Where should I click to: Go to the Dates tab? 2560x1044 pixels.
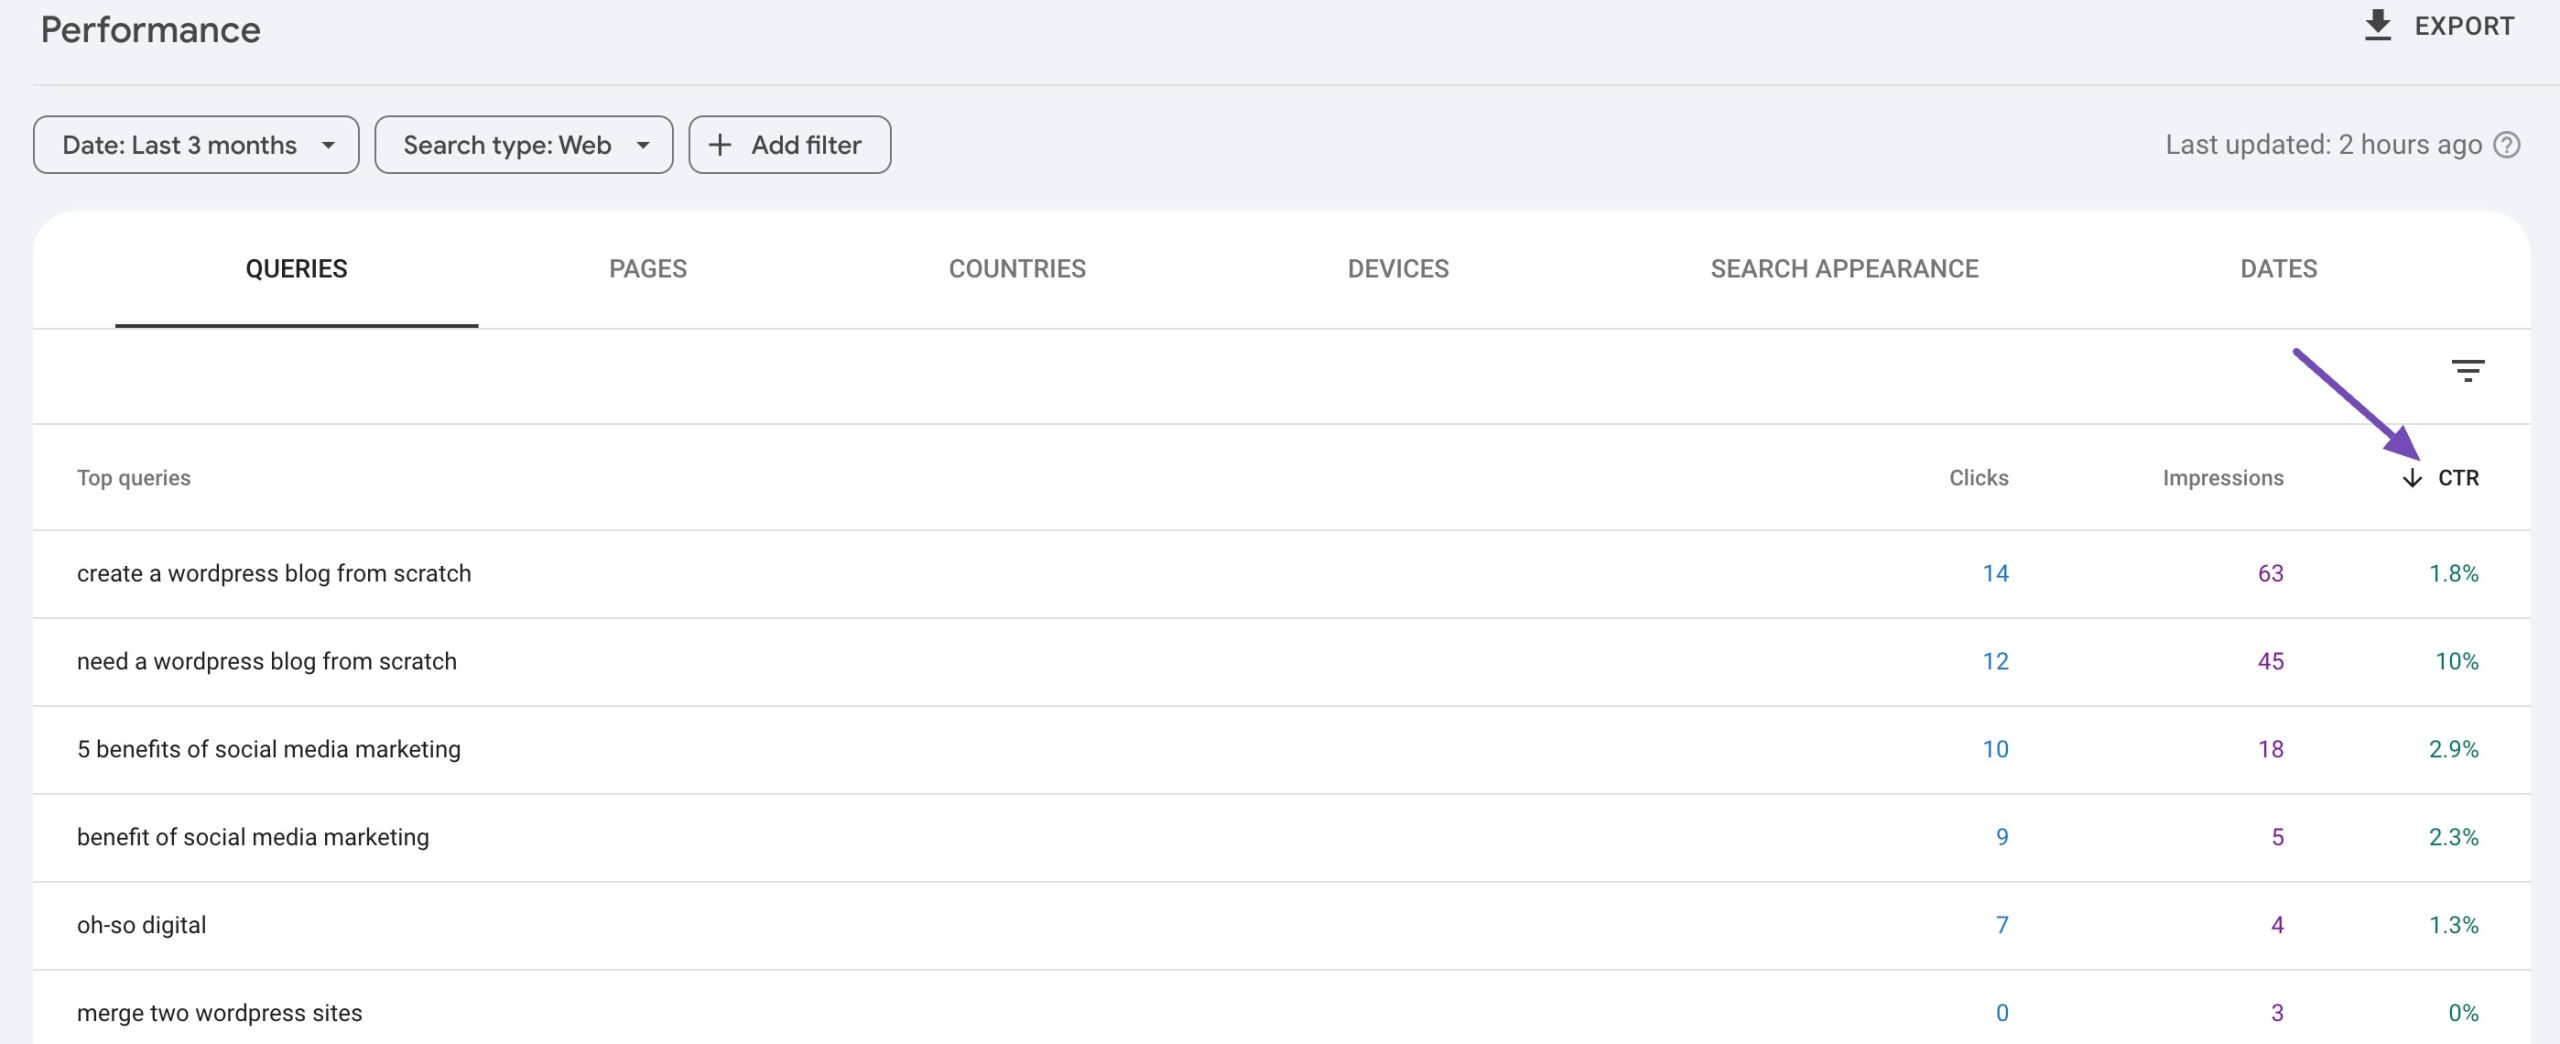(x=2278, y=269)
